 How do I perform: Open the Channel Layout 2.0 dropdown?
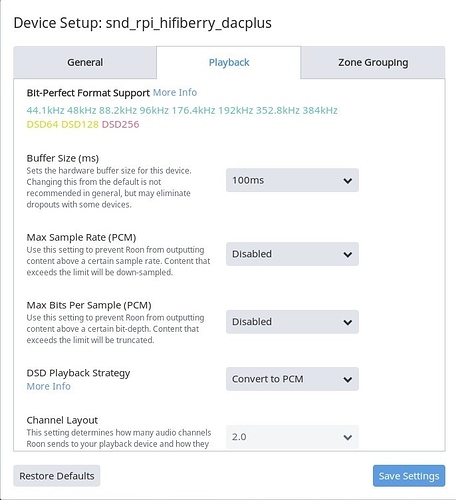[x=292, y=437]
